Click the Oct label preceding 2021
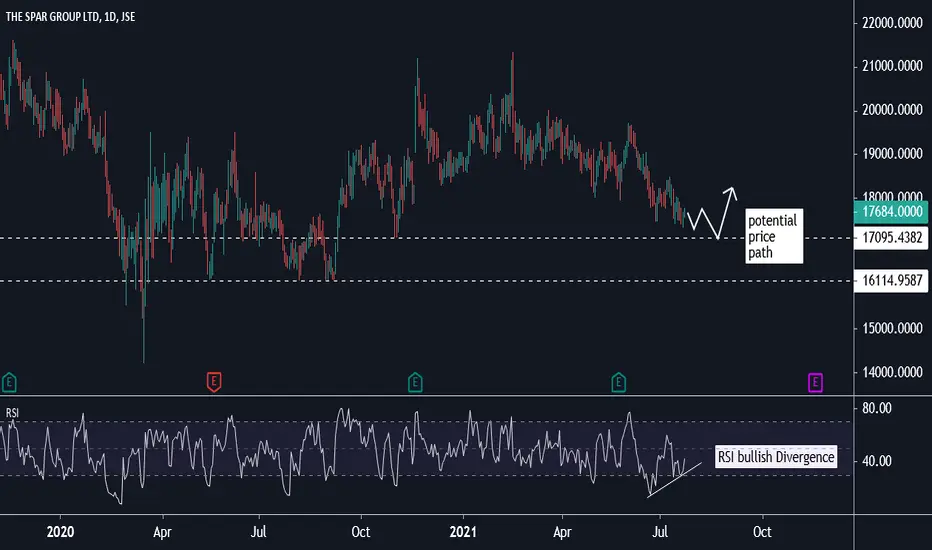Screen dimensions: 932x550 [x=361, y=532]
